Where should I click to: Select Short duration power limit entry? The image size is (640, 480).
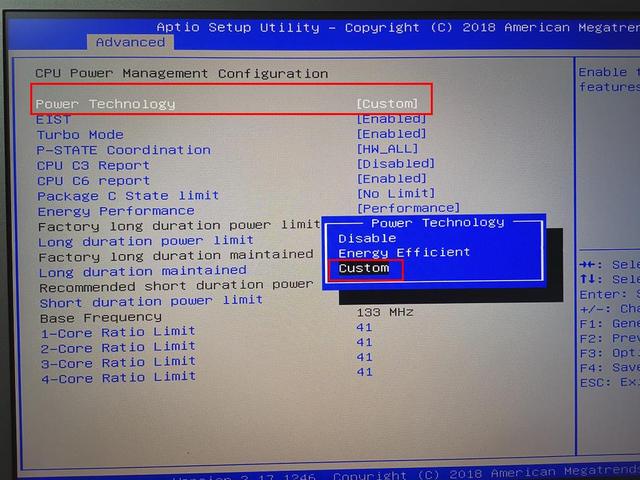pyautogui.click(x=151, y=302)
